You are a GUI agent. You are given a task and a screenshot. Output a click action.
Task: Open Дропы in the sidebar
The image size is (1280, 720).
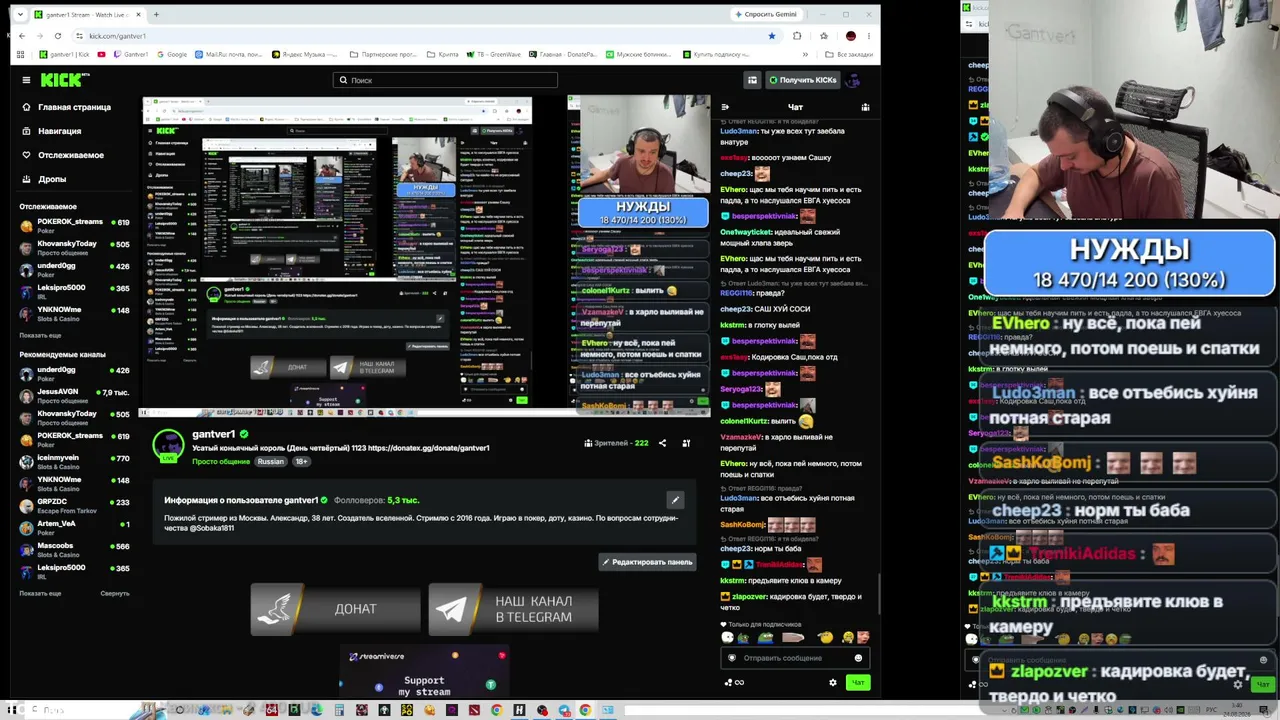pos(45,179)
